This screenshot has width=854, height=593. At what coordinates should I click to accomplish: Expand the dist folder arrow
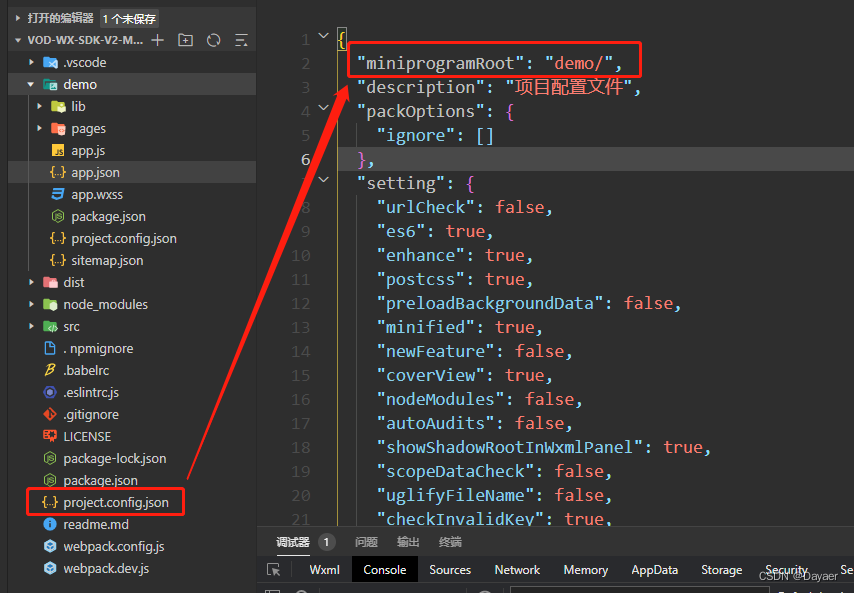(31, 283)
